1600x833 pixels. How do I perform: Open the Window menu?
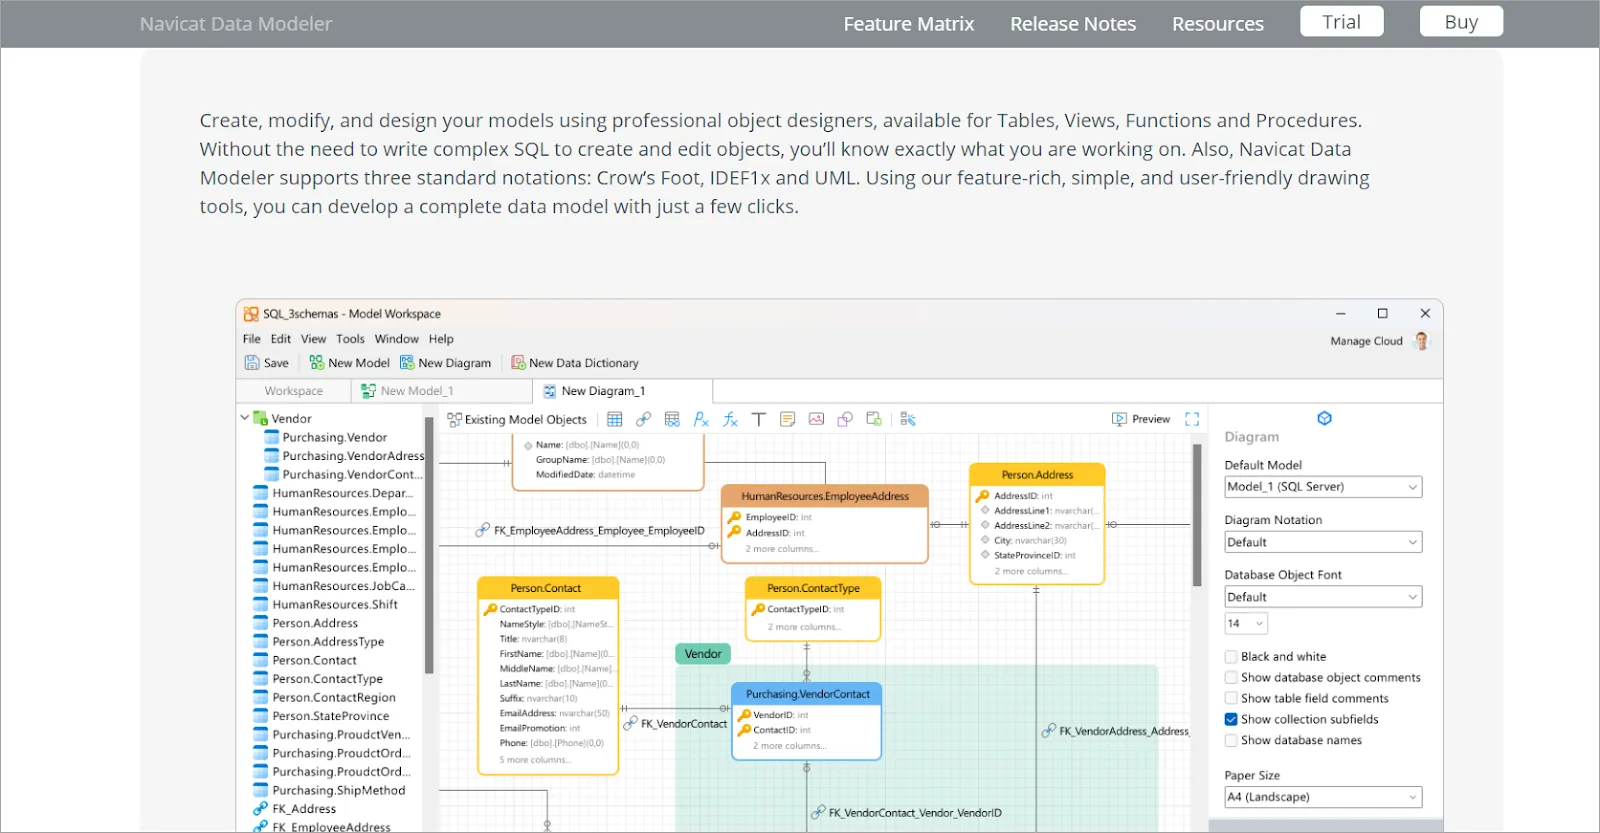point(397,339)
